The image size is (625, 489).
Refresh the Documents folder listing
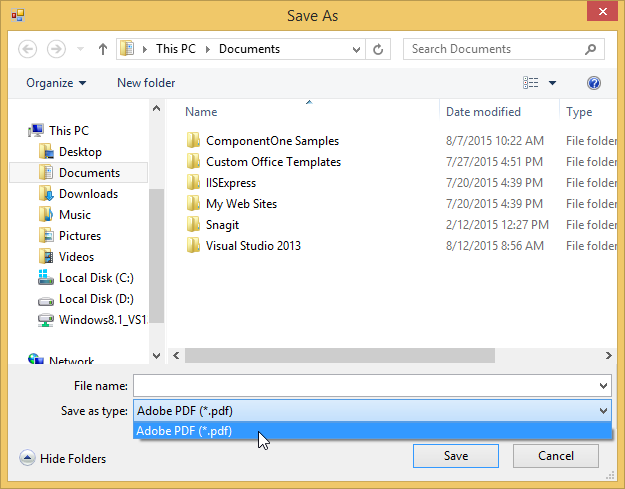(x=378, y=49)
